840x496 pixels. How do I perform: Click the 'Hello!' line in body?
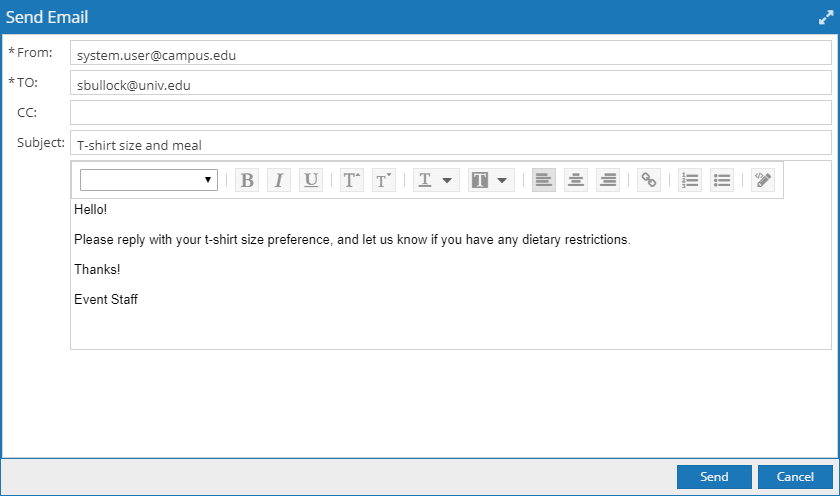[91, 209]
